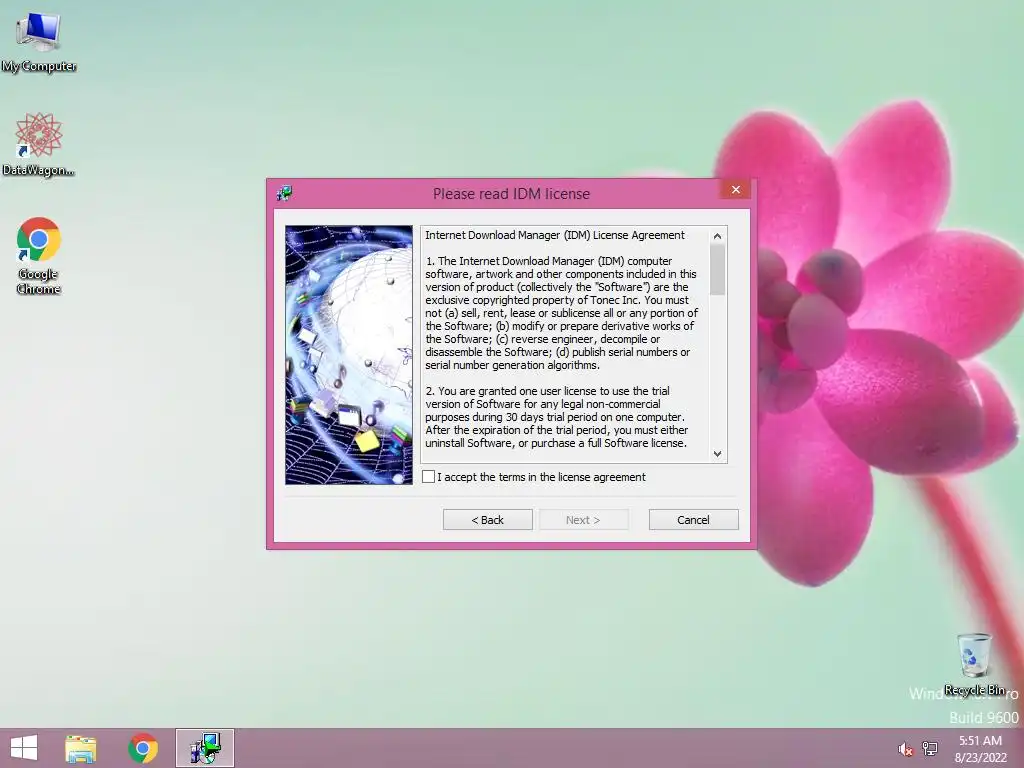
Task: Click the license scrollbar down arrow
Action: coord(718,453)
